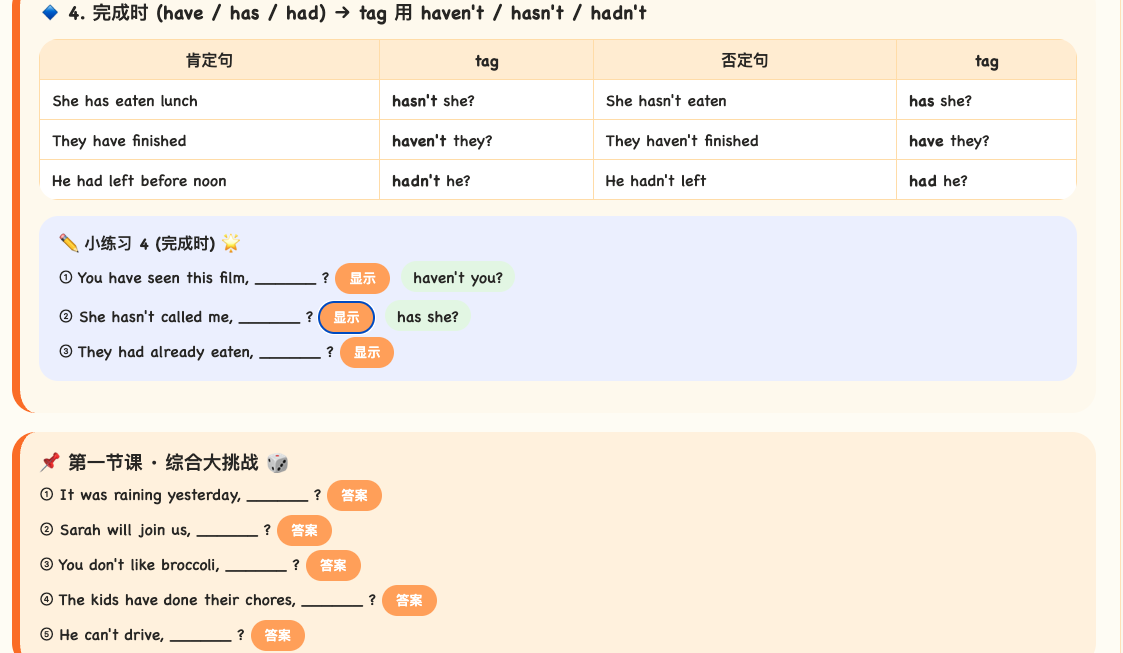Click 答案 for 'The kids have done their chores'
Viewport: 1123px width, 653px height.
pos(409,601)
